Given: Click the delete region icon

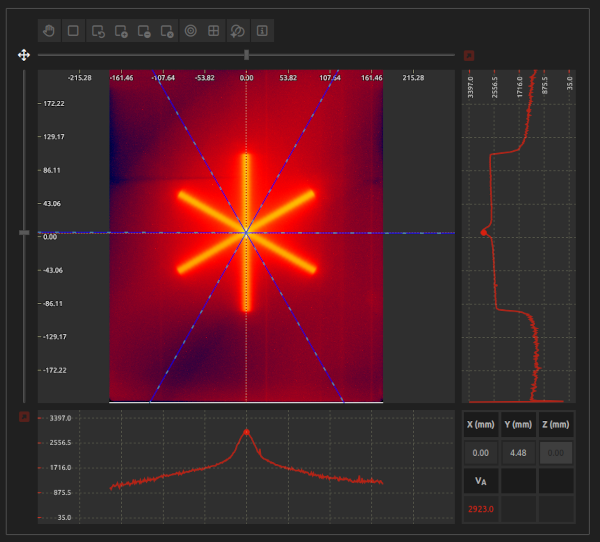Looking at the screenshot, I should pos(167,31).
